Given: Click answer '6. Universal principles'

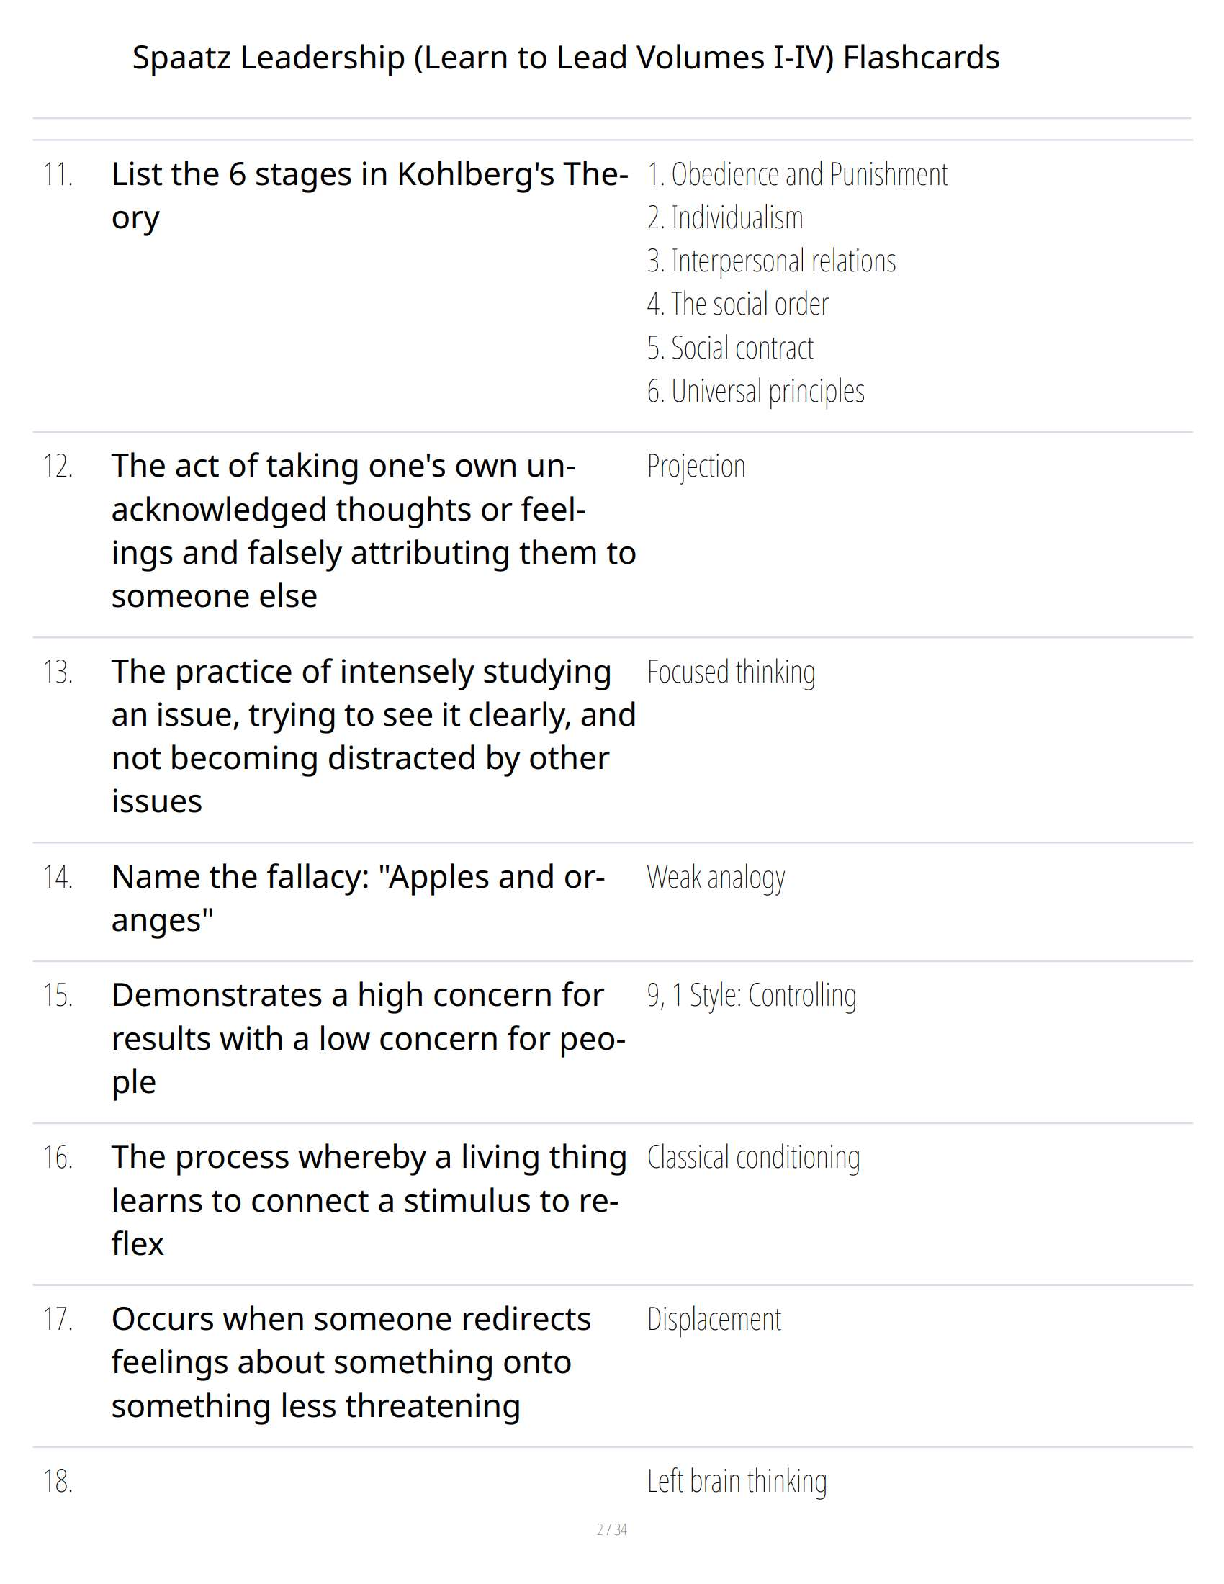Looking at the screenshot, I should (755, 391).
